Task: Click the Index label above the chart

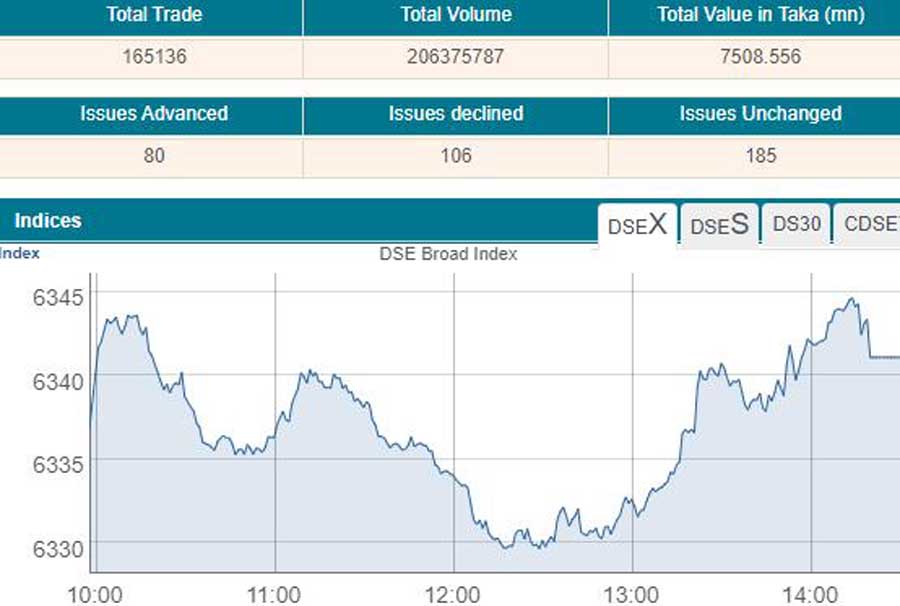Action: point(20,253)
